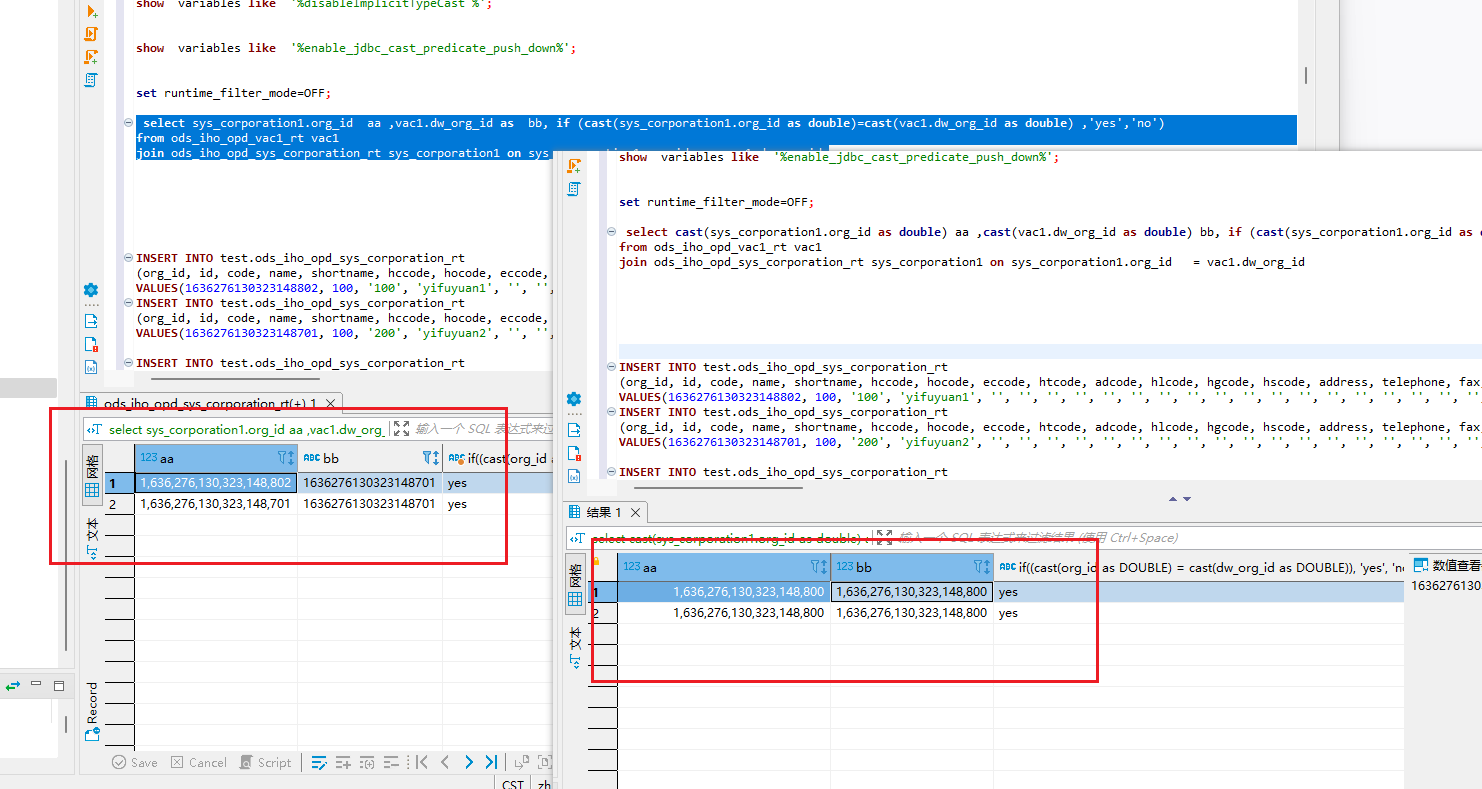Switch right results to 文本 text view
This screenshot has width=1482, height=789.
point(575,647)
